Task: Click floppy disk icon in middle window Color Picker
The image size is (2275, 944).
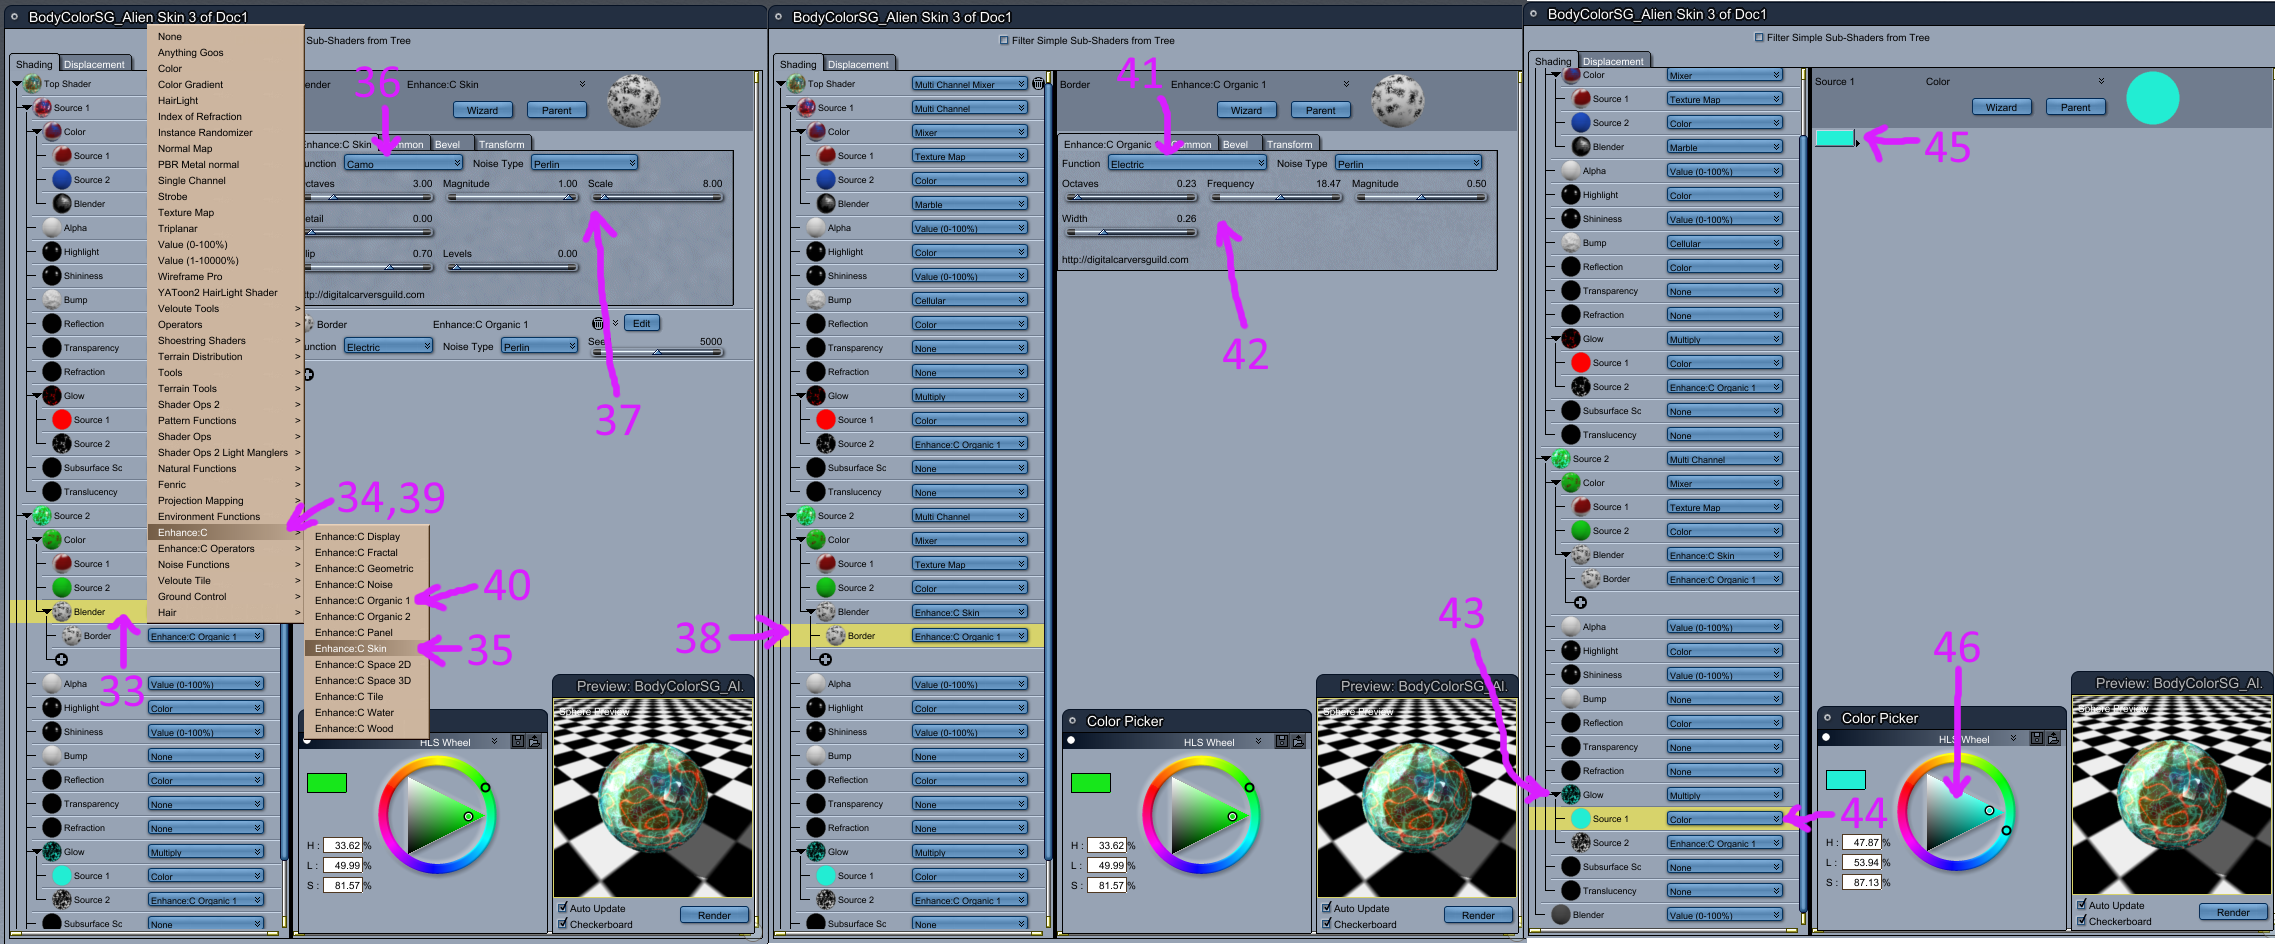Action: pyautogui.click(x=1282, y=741)
